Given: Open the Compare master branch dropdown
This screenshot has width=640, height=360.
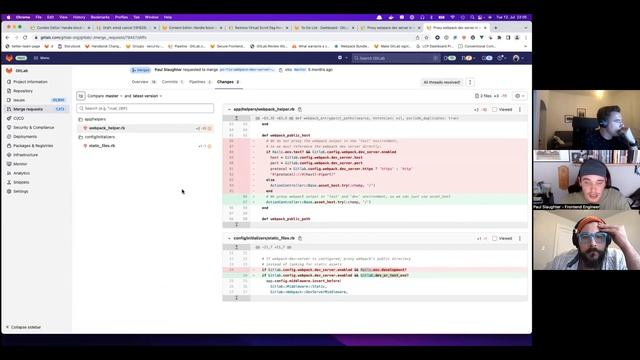Looking at the screenshot, I should (x=114, y=96).
